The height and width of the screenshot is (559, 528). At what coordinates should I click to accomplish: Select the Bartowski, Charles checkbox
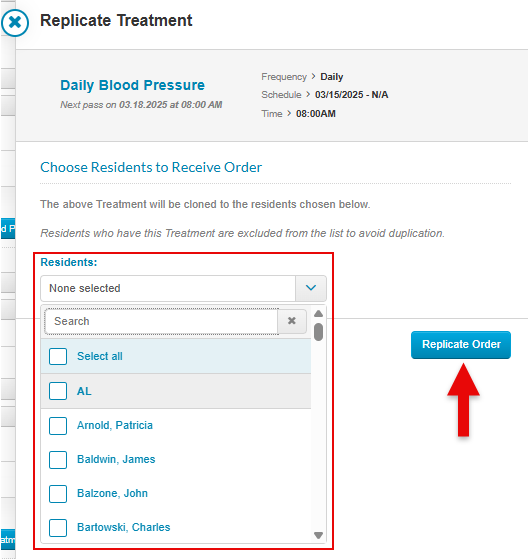[58, 528]
